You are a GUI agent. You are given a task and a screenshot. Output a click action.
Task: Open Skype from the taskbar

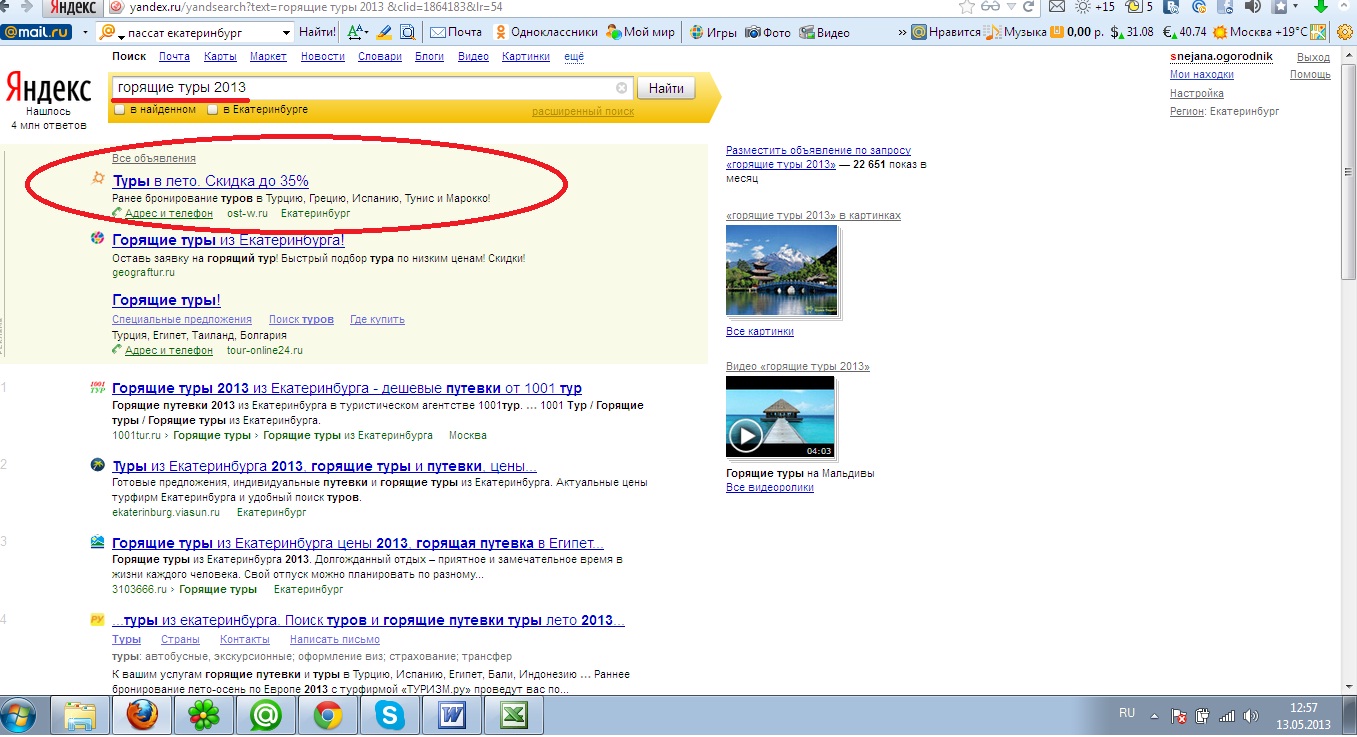[x=390, y=716]
